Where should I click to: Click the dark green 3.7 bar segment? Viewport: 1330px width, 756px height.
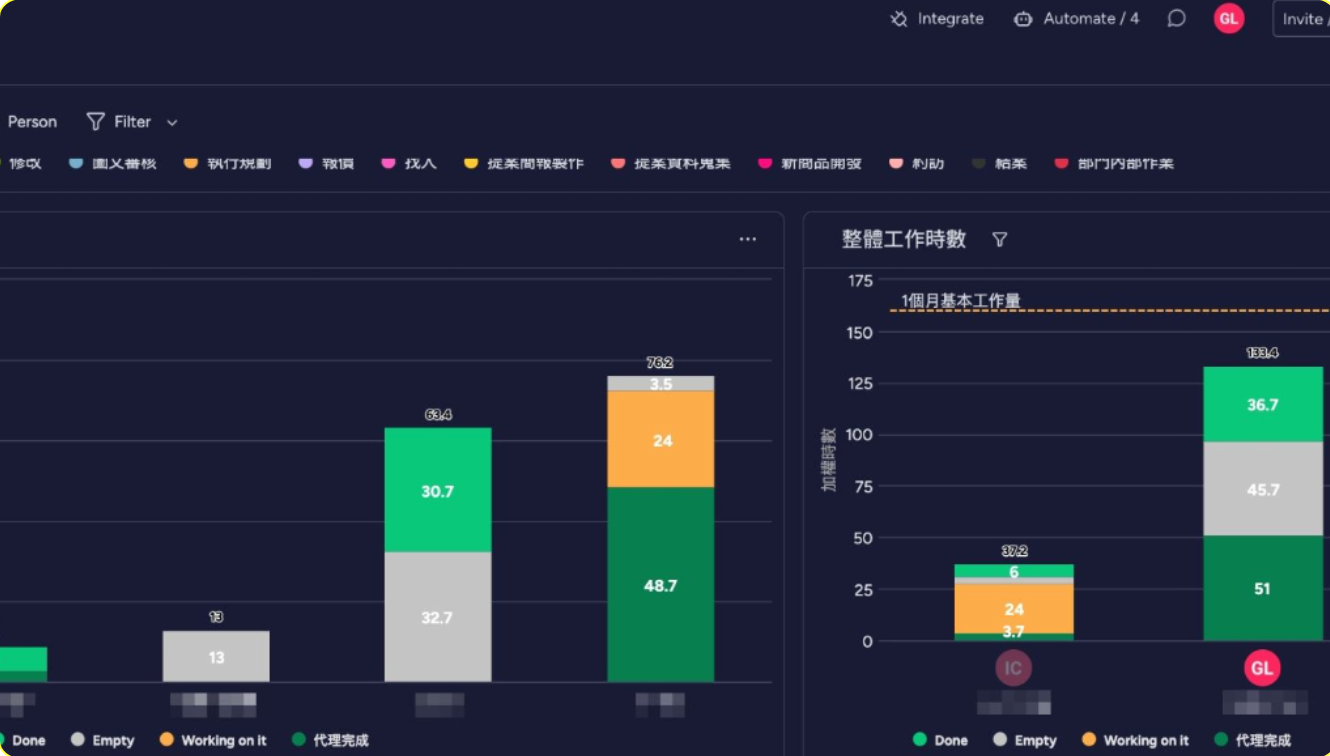pyautogui.click(x=1014, y=637)
